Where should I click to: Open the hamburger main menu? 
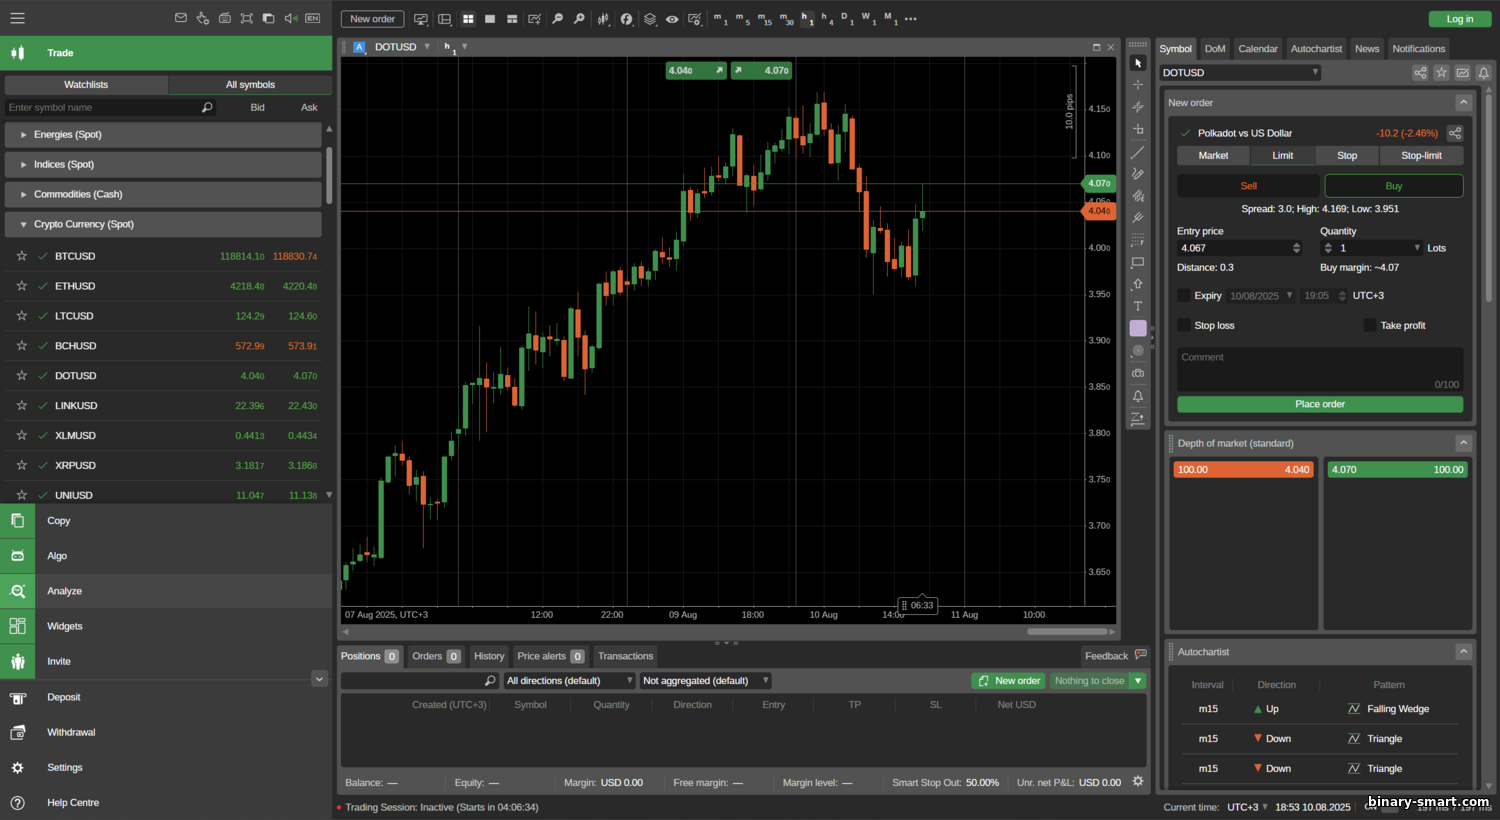tap(17, 18)
